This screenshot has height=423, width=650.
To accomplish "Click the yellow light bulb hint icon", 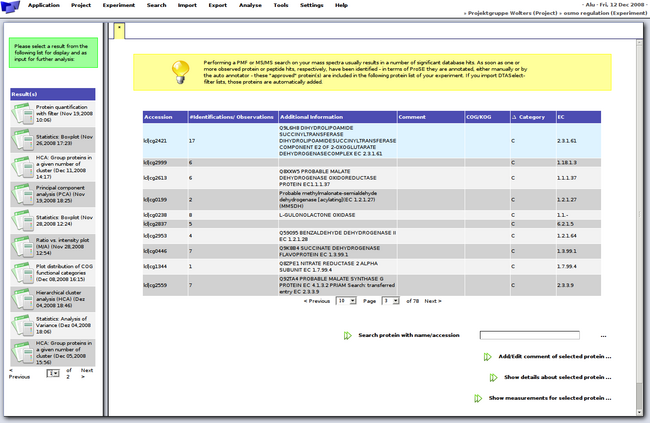I will click(x=180, y=72).
